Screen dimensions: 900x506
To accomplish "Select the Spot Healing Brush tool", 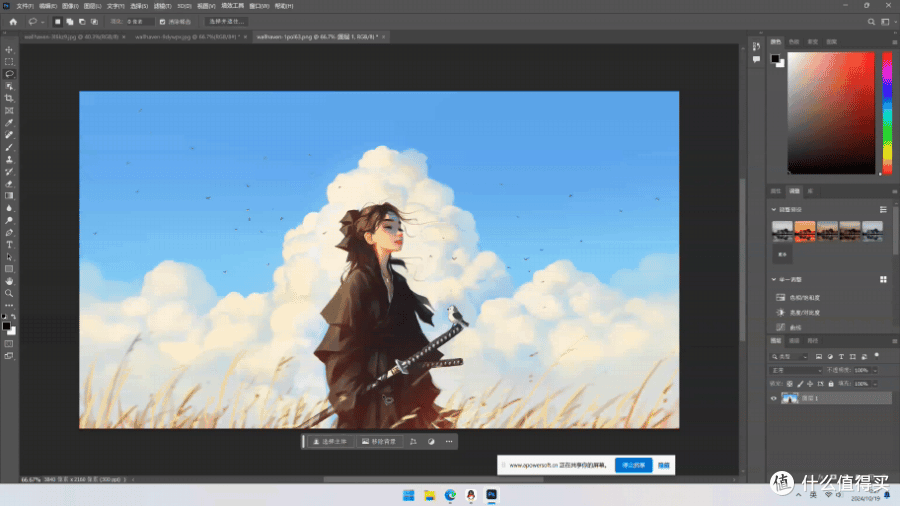I will (x=9, y=135).
